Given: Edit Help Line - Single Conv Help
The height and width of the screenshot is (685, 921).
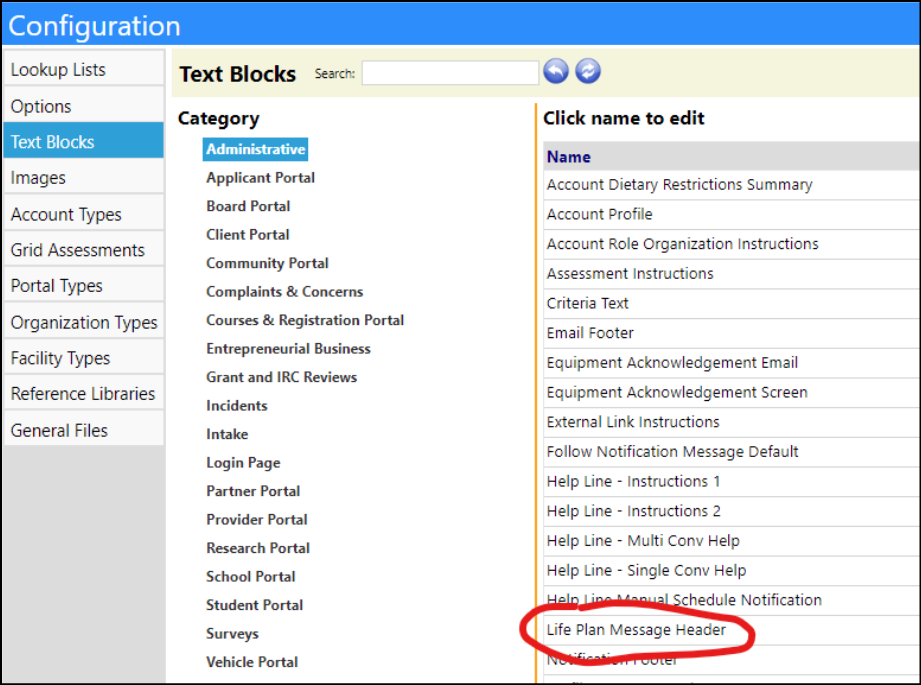Looking at the screenshot, I should 646,570.
